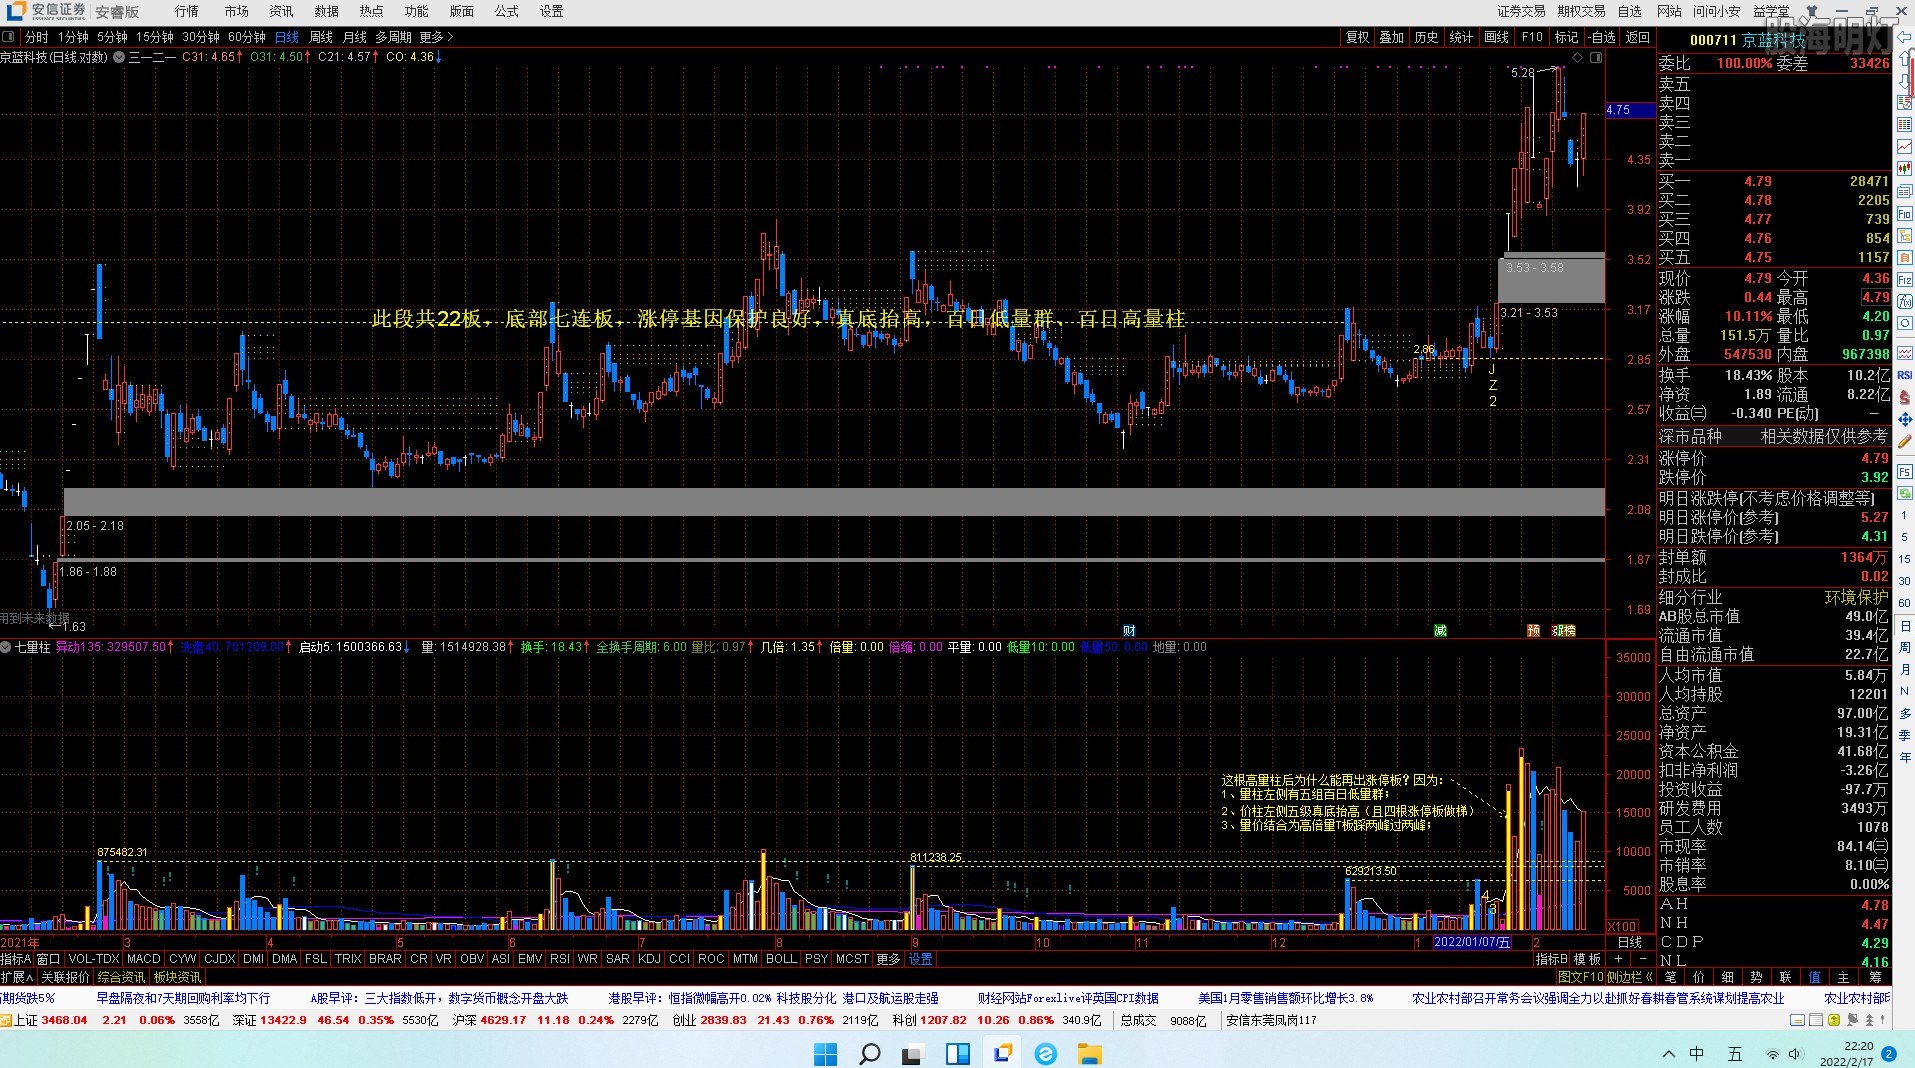Click the index bar icon left of 上证
Screen dimensions: 1915x1068
pos(6,1021)
